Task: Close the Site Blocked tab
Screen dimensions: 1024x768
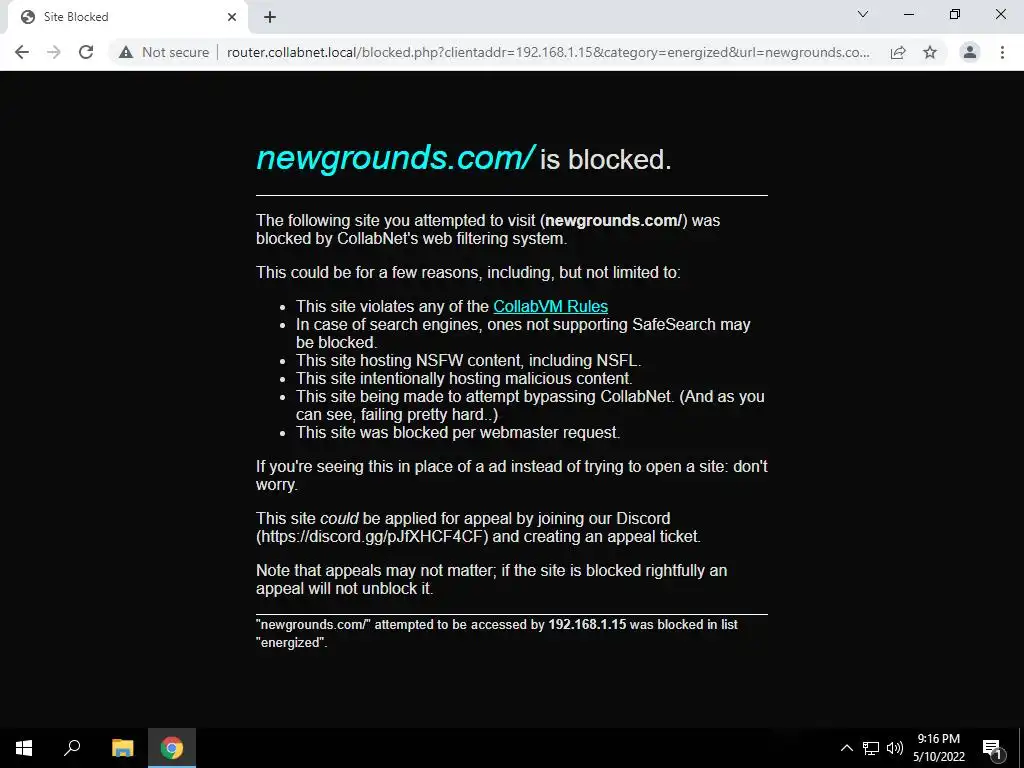Action: tap(232, 17)
